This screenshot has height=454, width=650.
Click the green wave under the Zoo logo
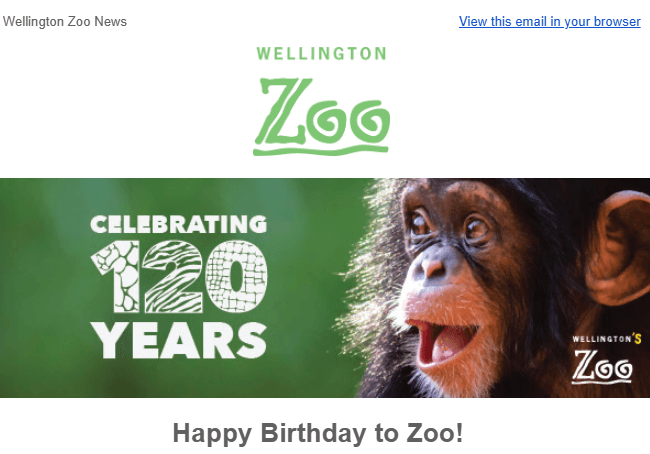coord(321,149)
